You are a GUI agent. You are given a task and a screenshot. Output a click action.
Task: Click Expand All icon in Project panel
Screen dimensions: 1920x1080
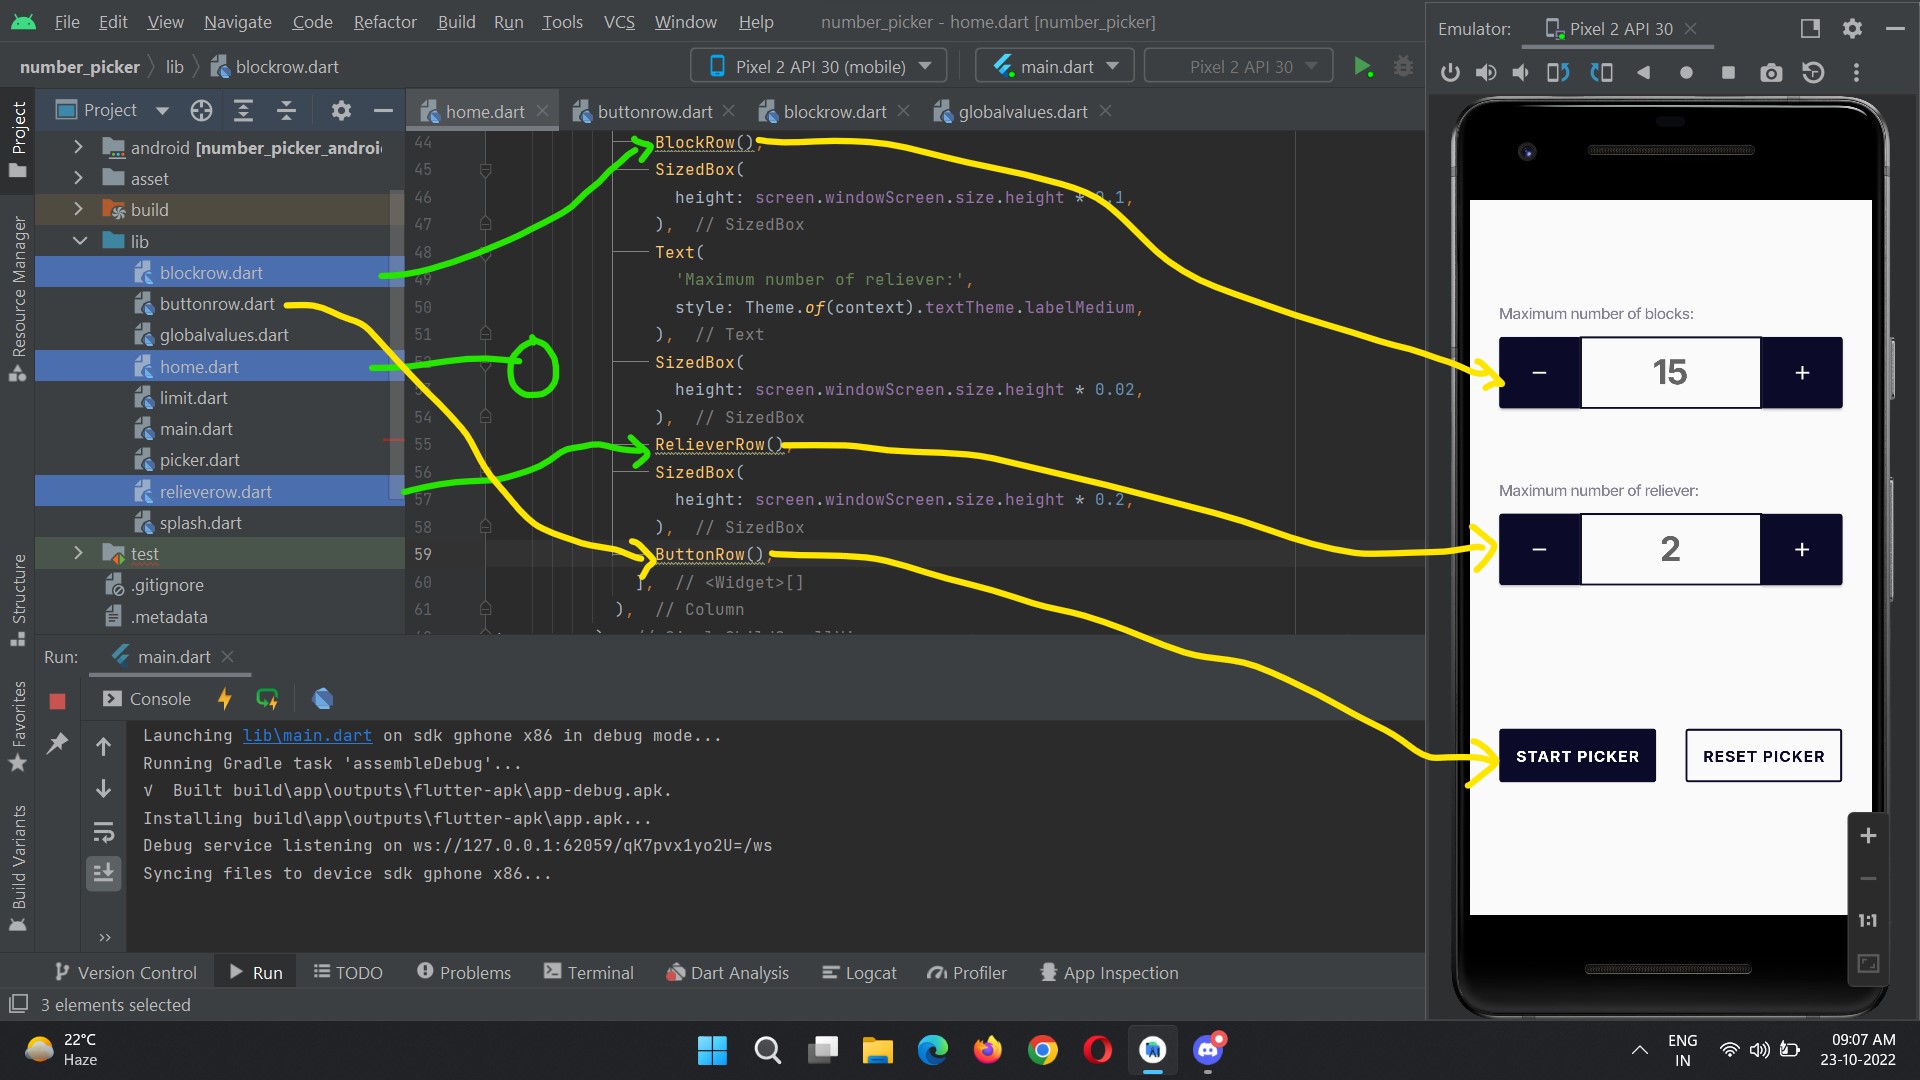pyautogui.click(x=243, y=110)
